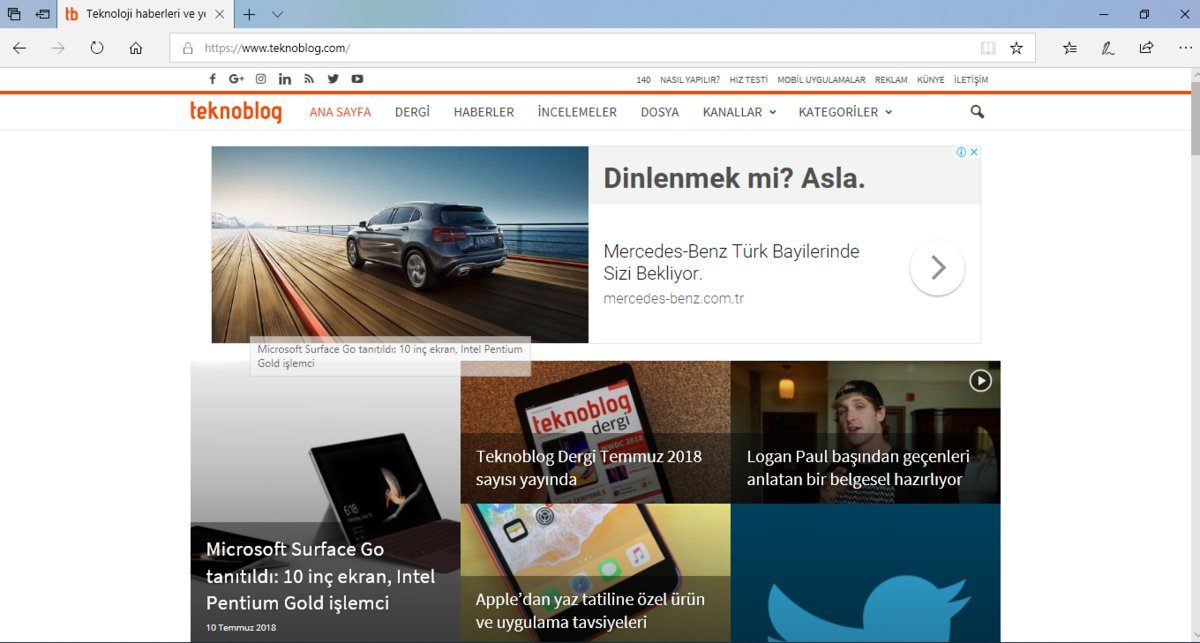The height and width of the screenshot is (643, 1200).
Task: Click the 10 Temmuz 2018 date text
Action: [240, 628]
